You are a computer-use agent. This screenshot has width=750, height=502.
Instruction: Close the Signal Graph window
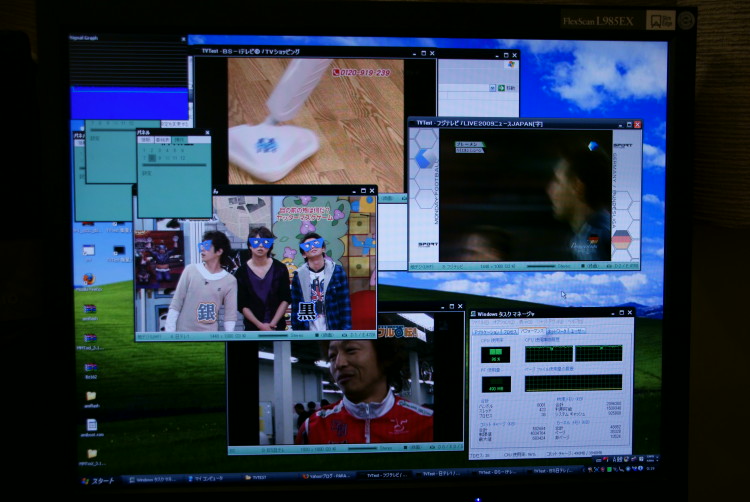coord(184,39)
